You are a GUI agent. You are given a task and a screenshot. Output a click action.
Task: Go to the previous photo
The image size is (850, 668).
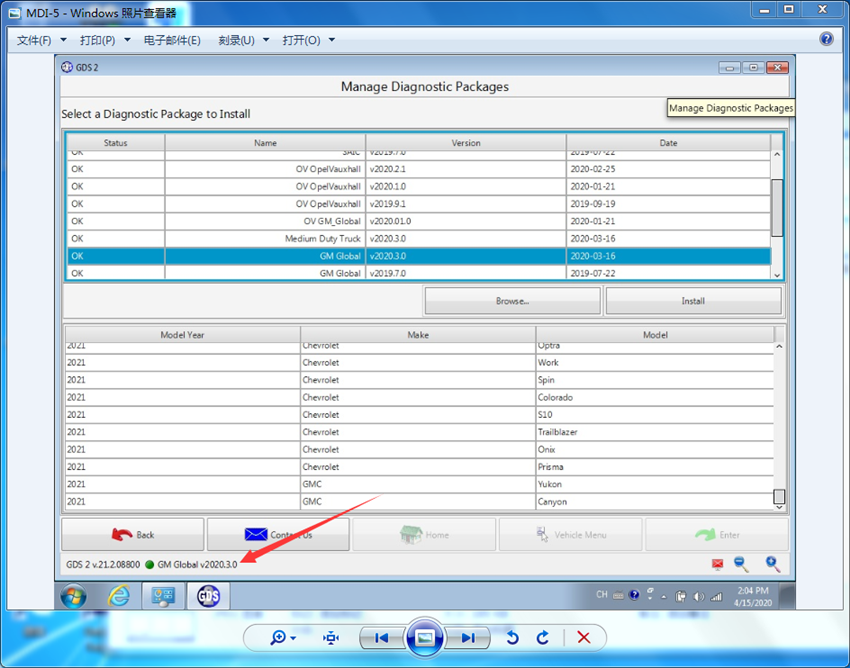(x=382, y=638)
